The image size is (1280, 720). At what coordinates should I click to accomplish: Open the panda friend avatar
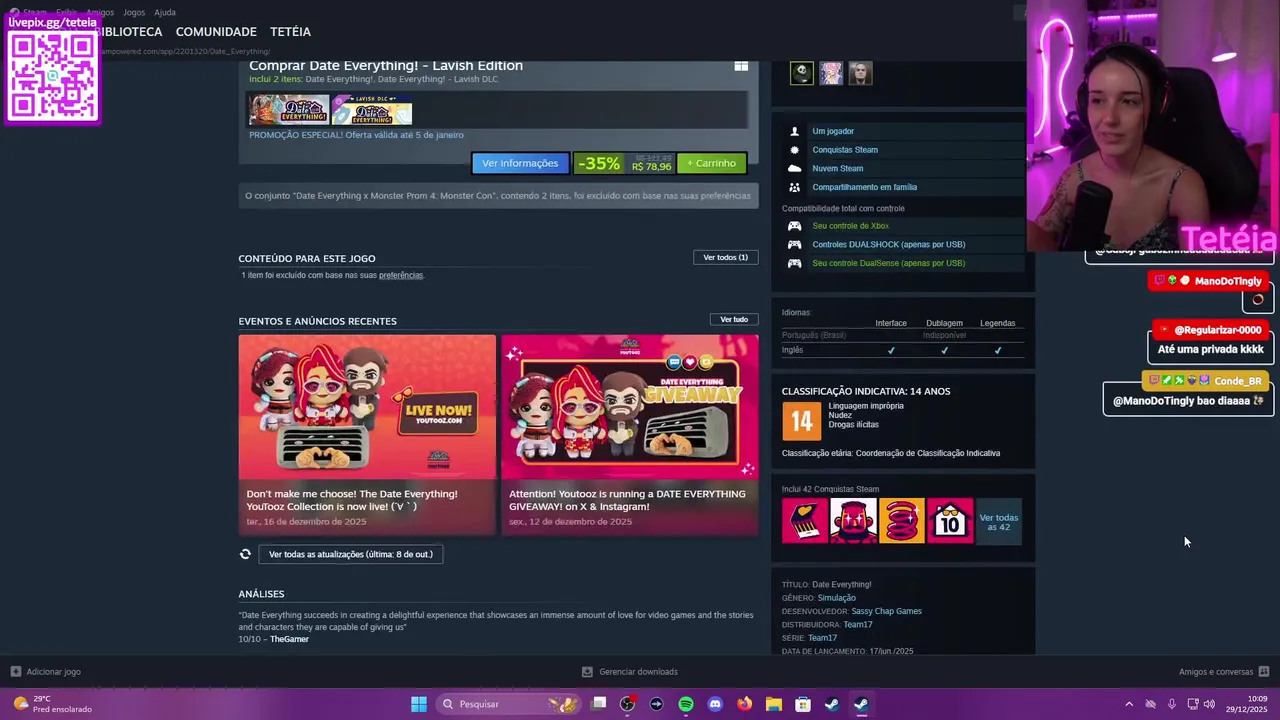point(802,73)
